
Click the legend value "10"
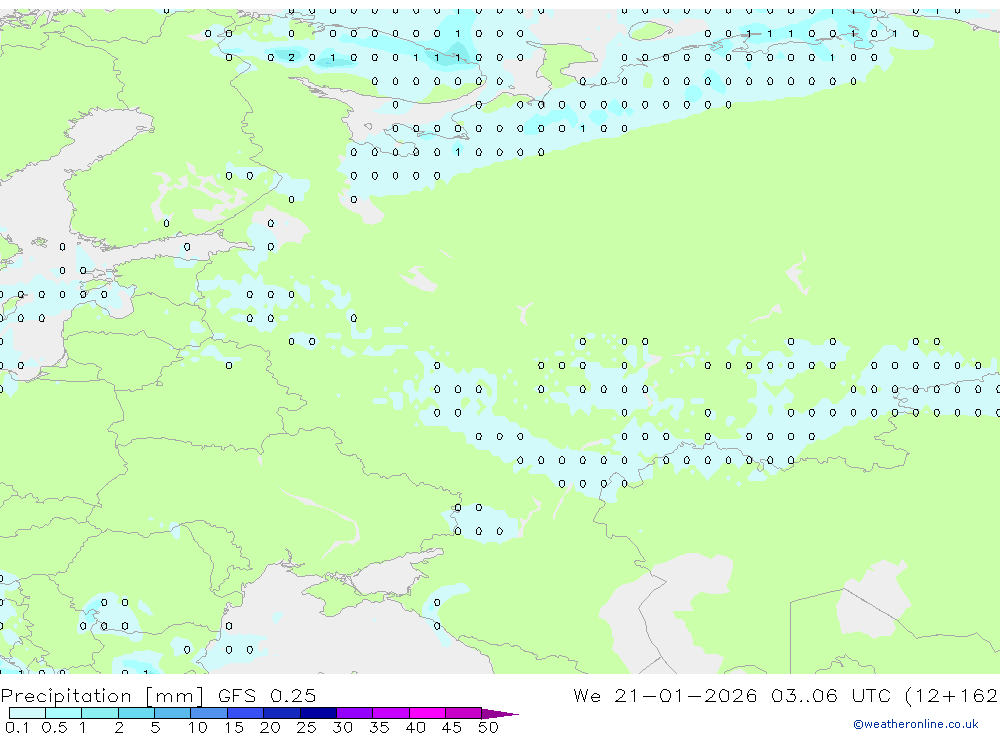tap(198, 727)
